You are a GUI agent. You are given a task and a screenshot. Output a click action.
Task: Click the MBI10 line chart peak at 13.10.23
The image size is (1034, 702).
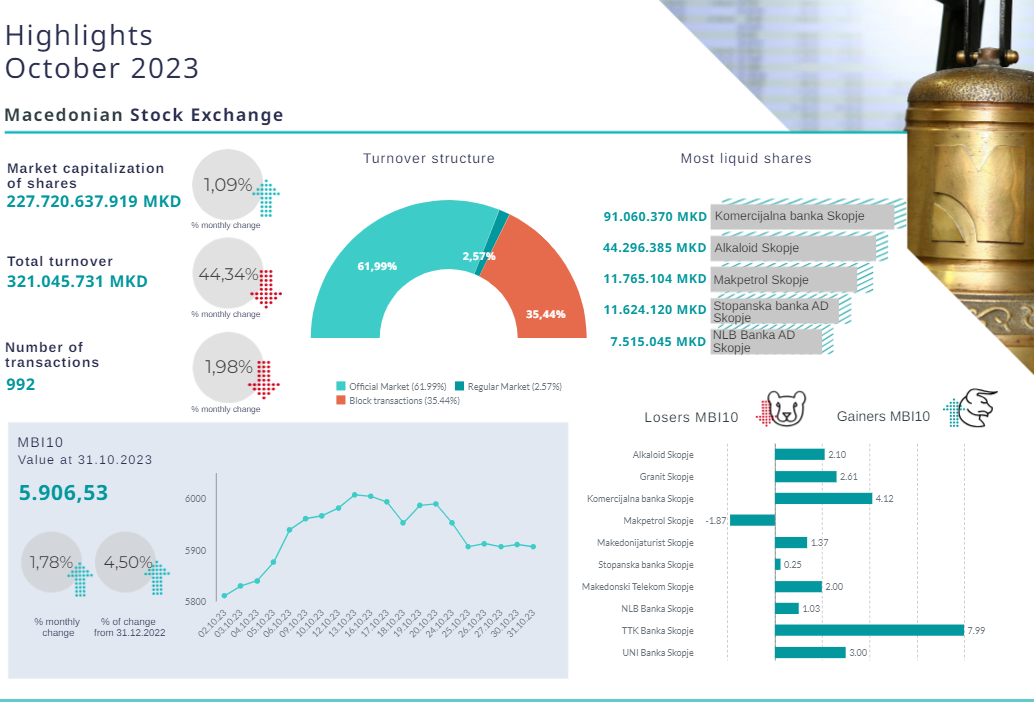tap(355, 494)
